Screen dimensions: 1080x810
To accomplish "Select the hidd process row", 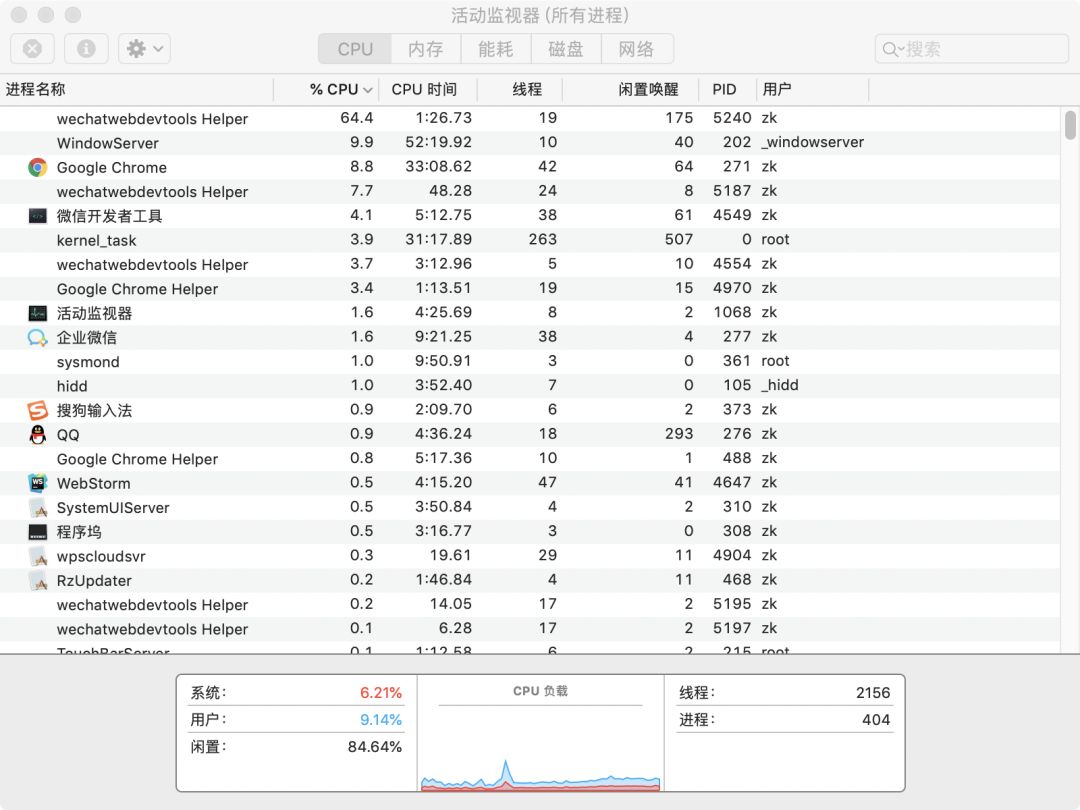I will click(x=530, y=386).
